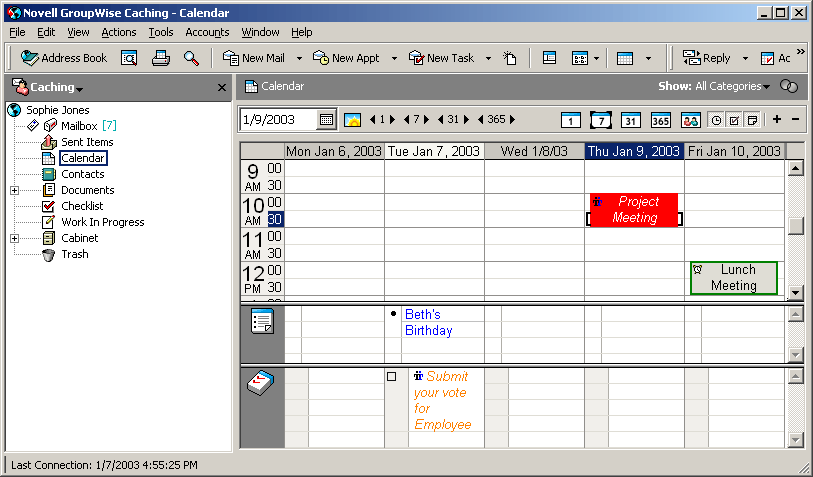Switch to Week view (7) icon
This screenshot has height=477, width=813.
point(601,120)
